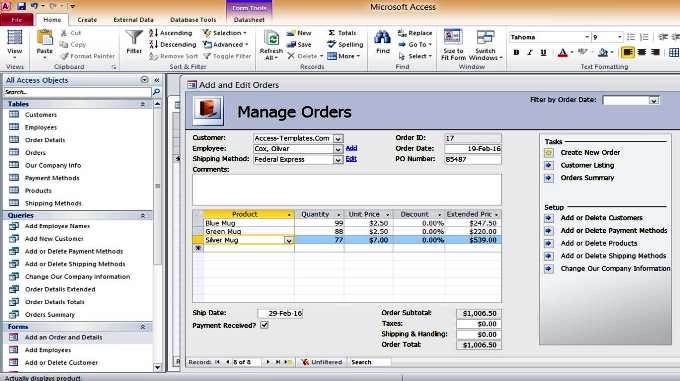The height and width of the screenshot is (381, 680).
Task: Apply Italic formatting
Action: click(x=530, y=52)
